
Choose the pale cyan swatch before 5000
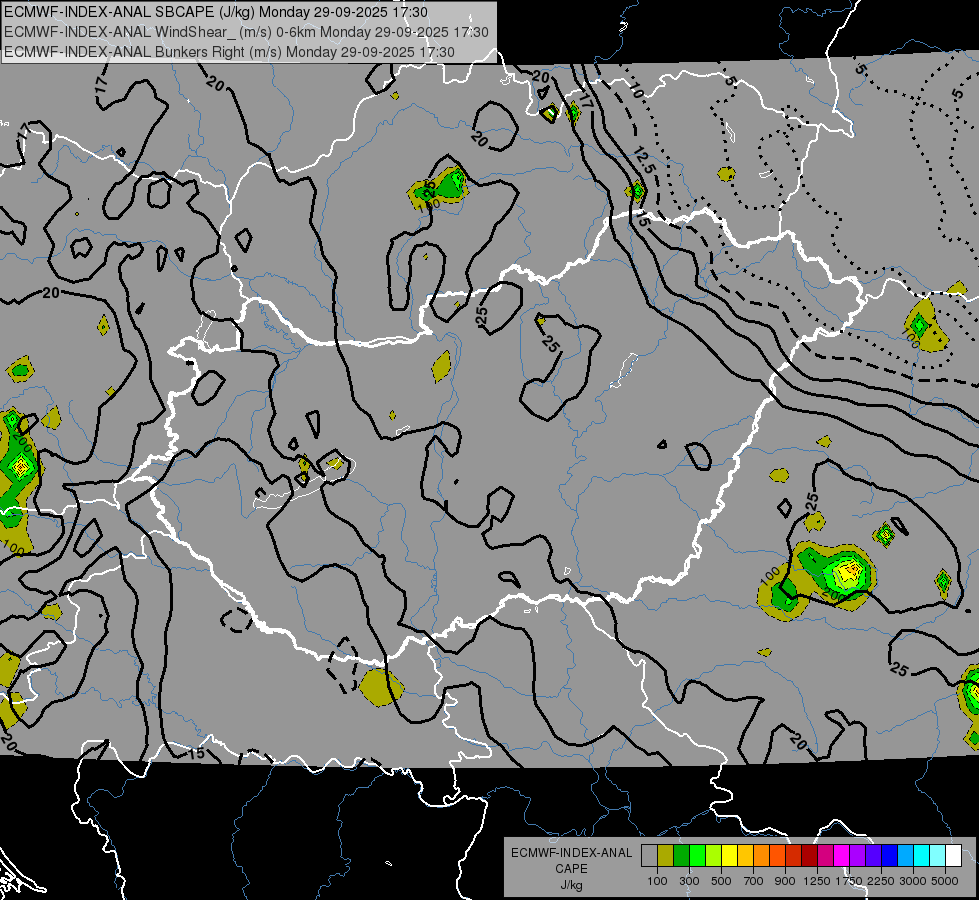coord(938,856)
